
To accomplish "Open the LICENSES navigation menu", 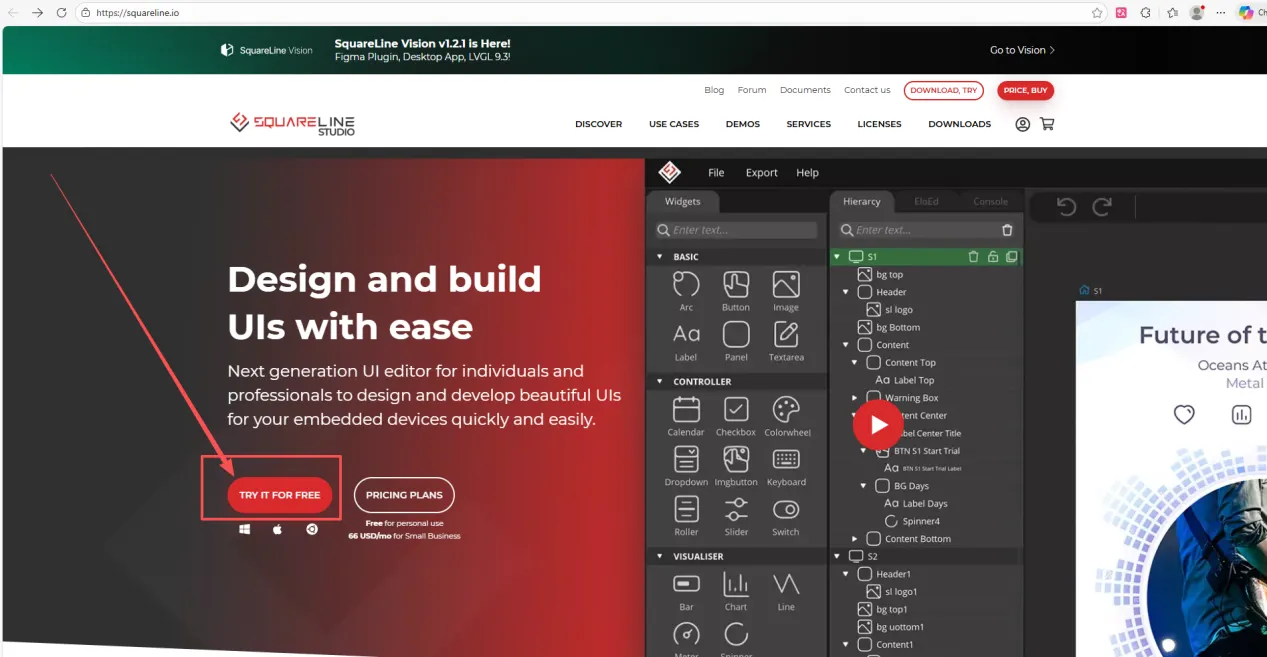I will 879,124.
